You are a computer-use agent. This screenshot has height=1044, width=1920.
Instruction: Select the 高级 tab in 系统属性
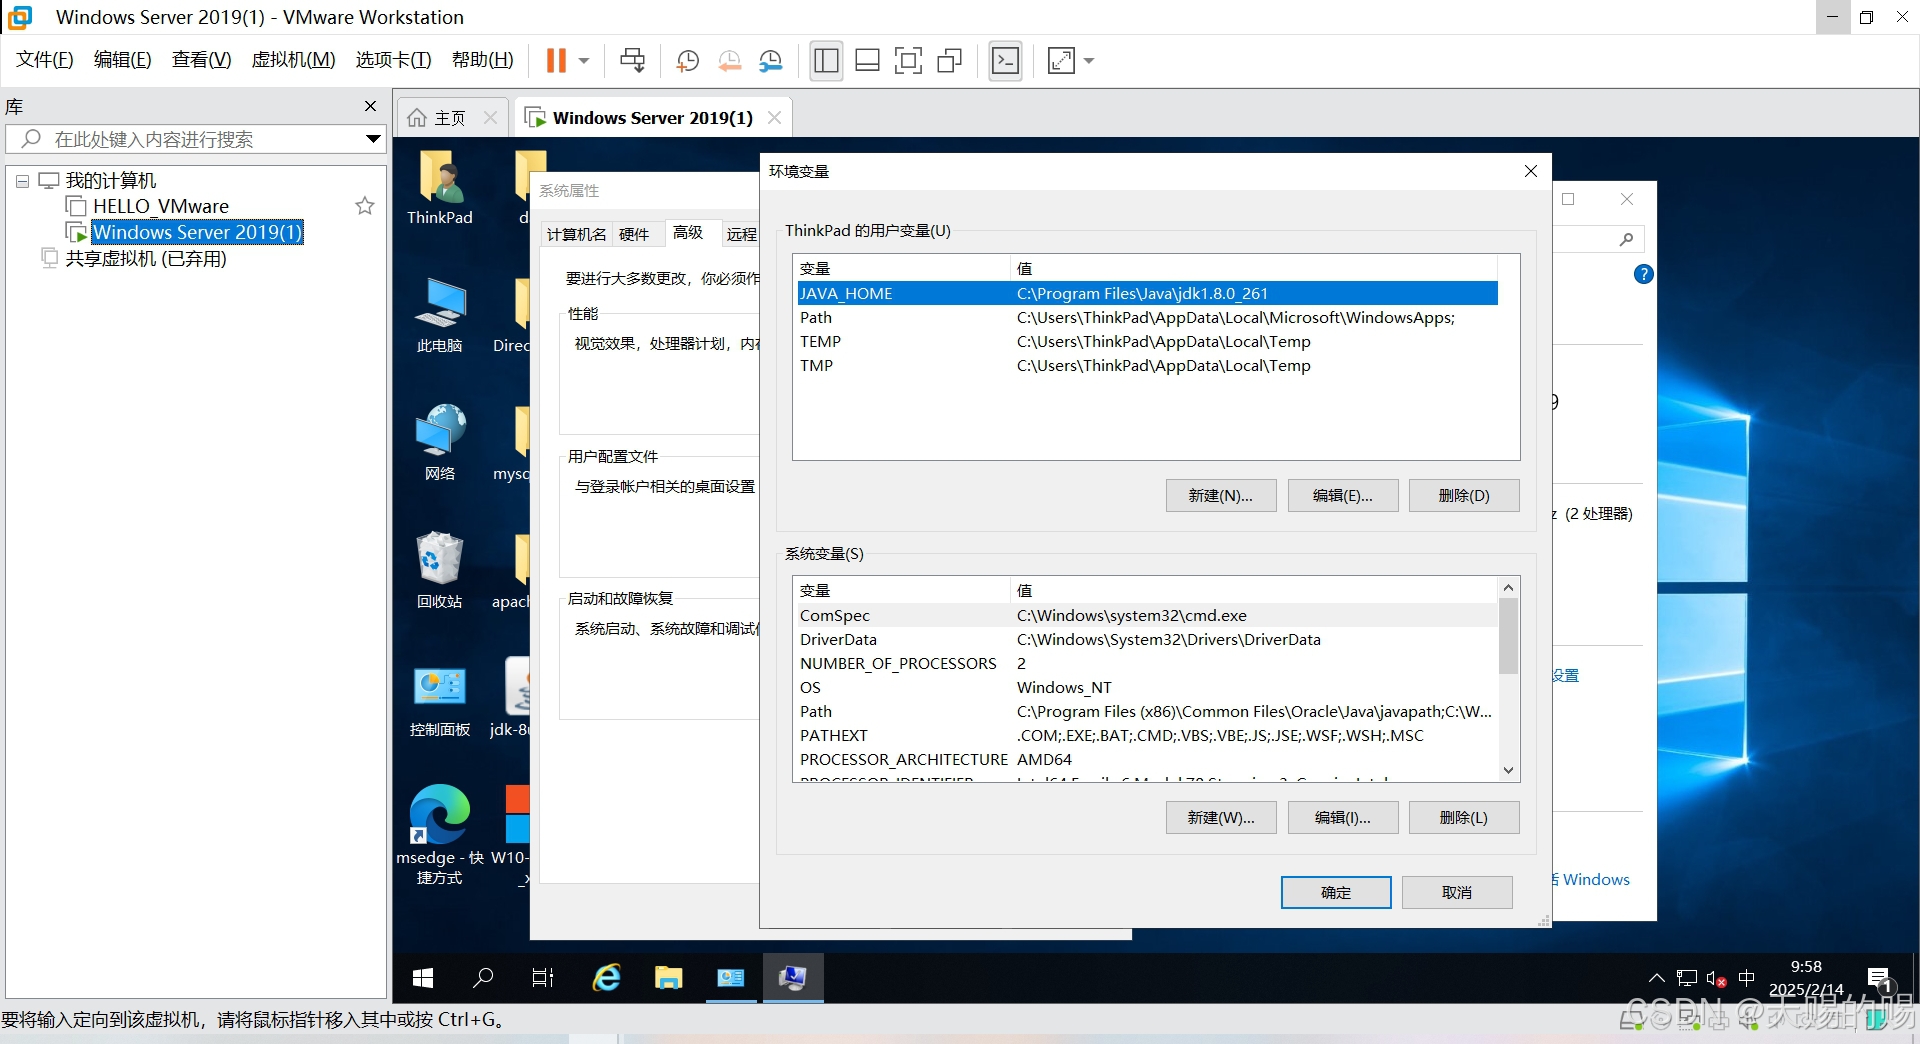click(x=688, y=232)
